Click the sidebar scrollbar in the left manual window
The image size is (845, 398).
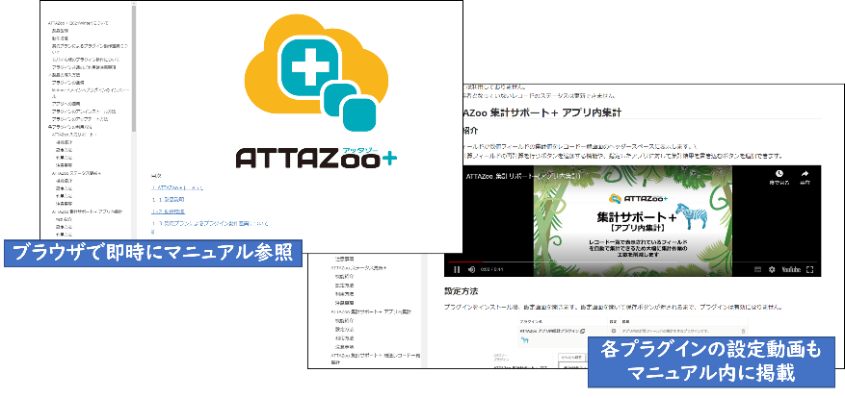pos(134,69)
